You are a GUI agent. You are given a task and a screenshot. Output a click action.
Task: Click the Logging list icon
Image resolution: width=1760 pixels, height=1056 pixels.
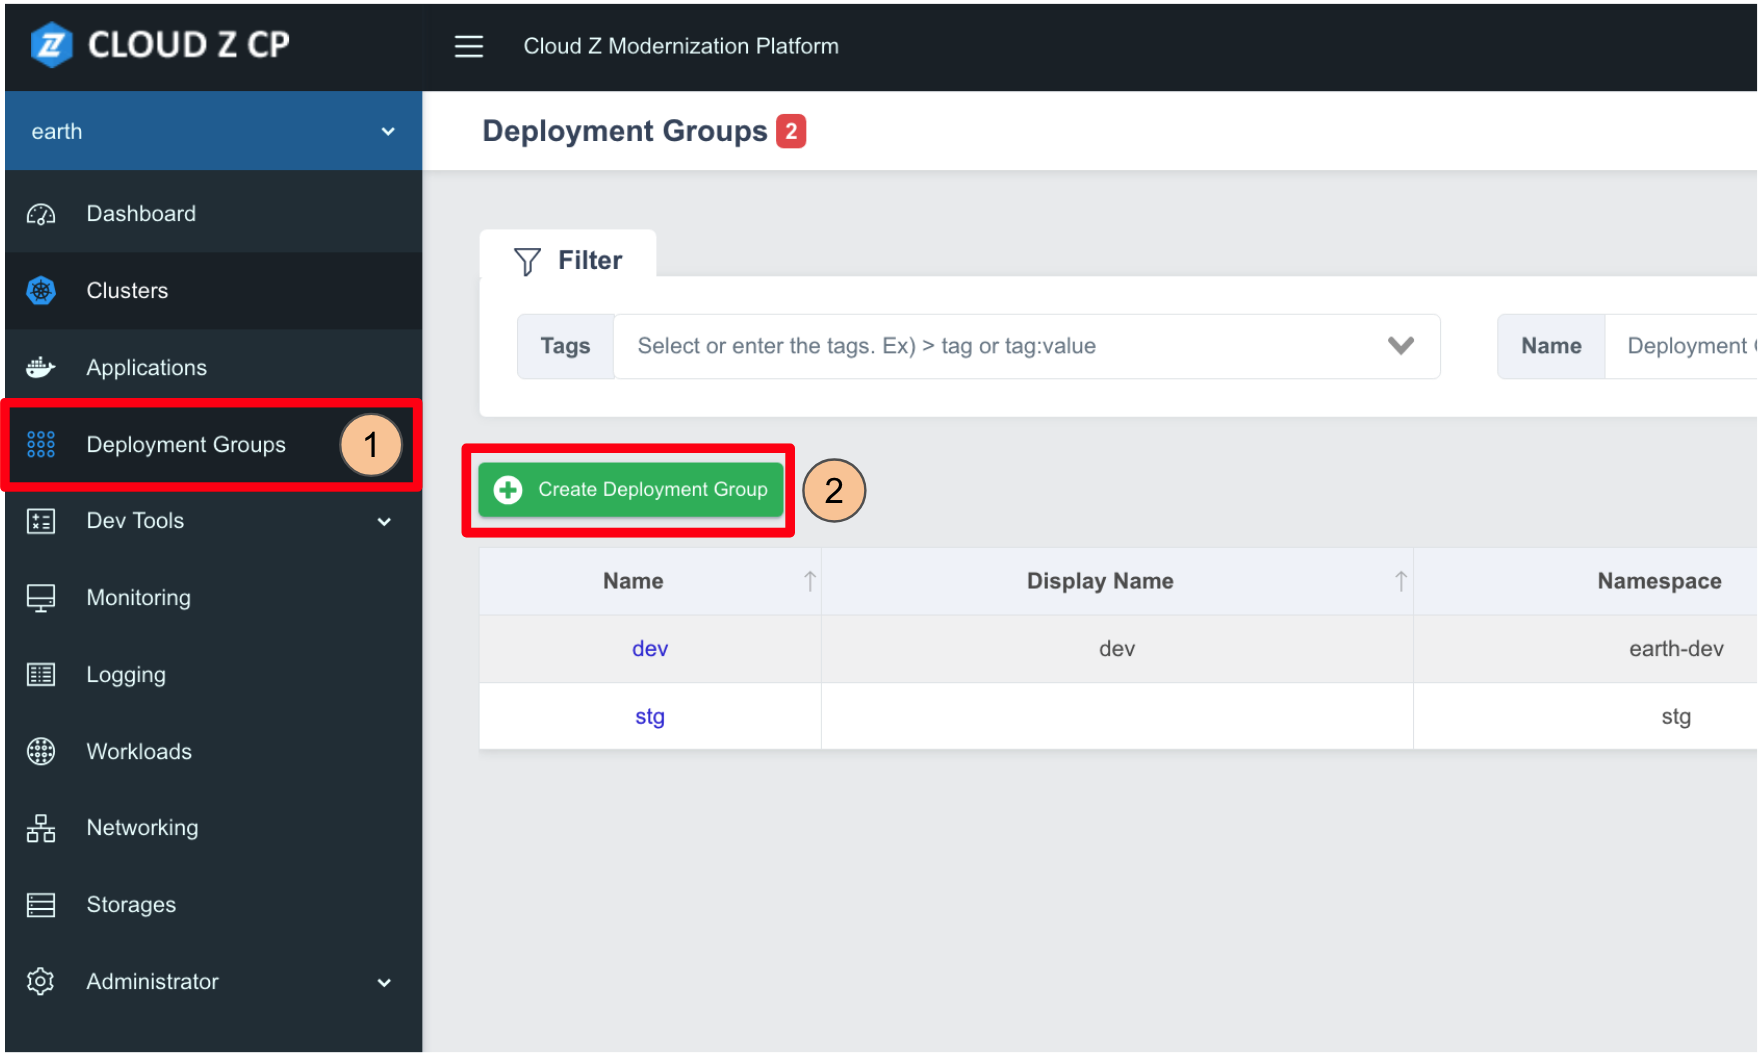[41, 675]
